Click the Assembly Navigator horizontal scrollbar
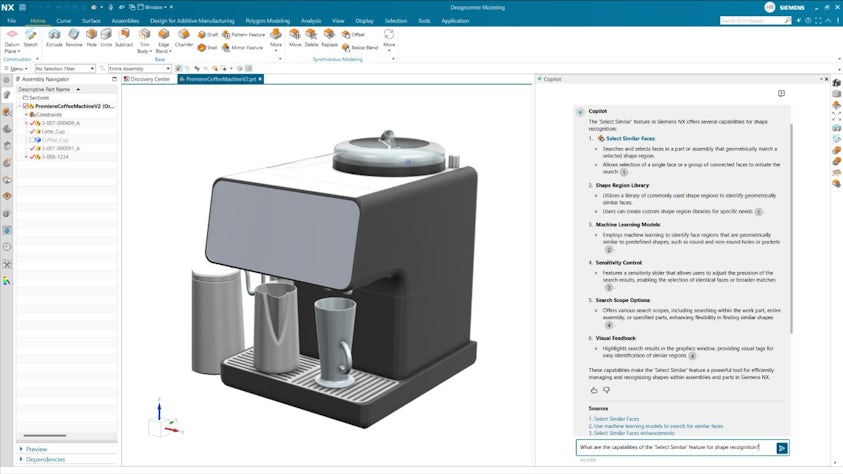 45,435
